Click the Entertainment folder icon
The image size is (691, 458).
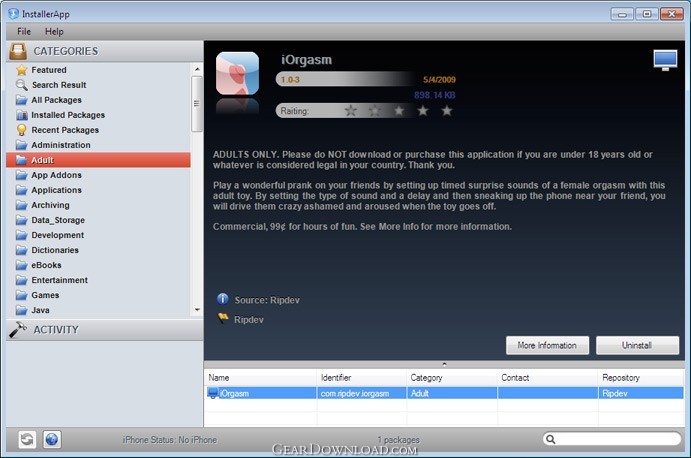point(21,280)
